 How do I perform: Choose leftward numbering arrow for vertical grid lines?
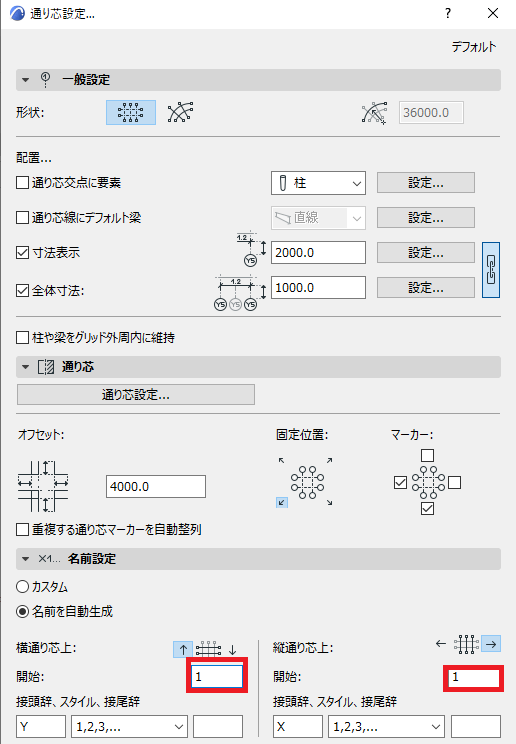click(441, 644)
